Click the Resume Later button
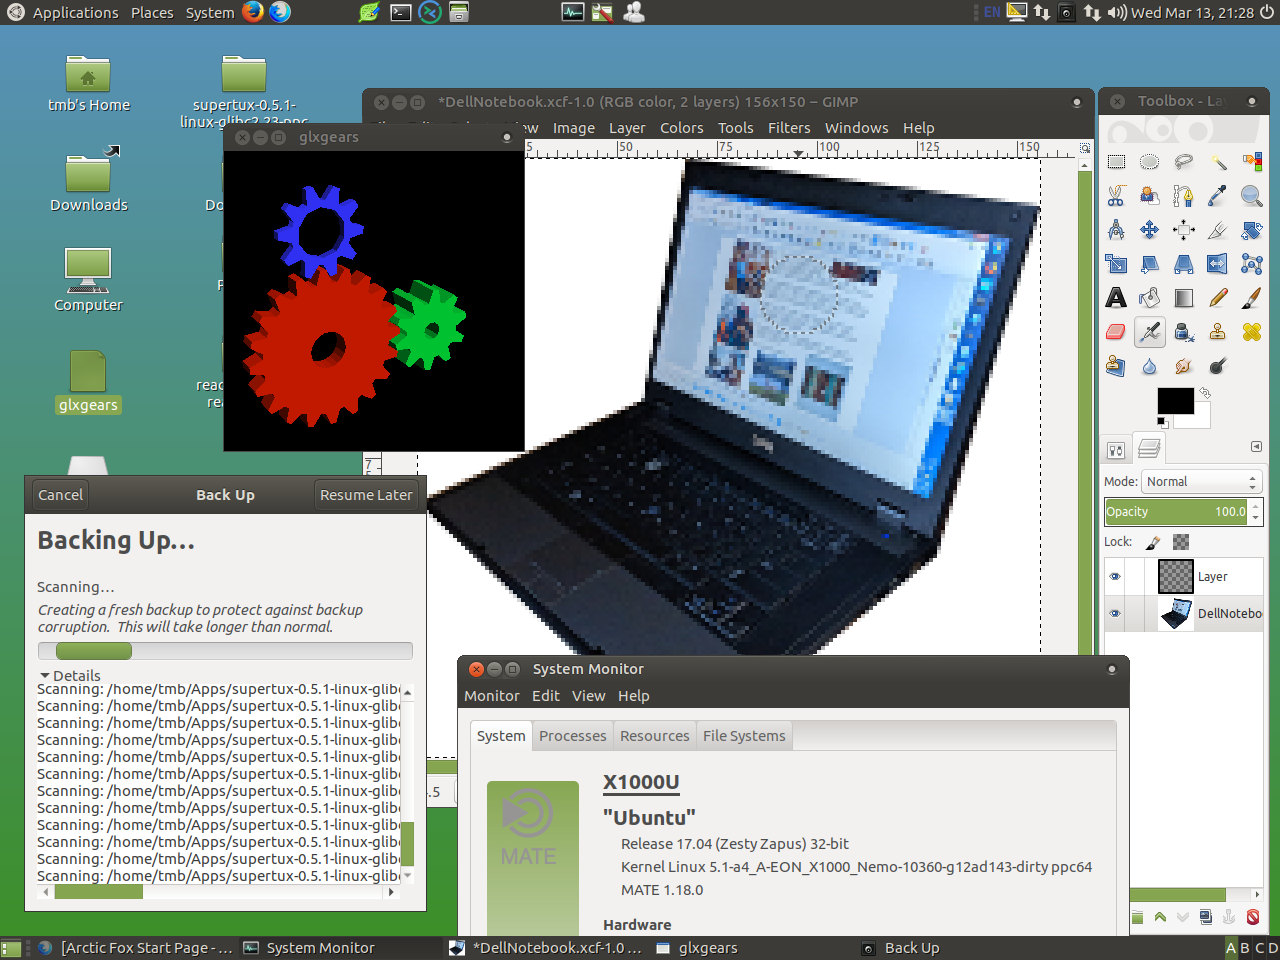This screenshot has width=1280, height=960. [366, 495]
